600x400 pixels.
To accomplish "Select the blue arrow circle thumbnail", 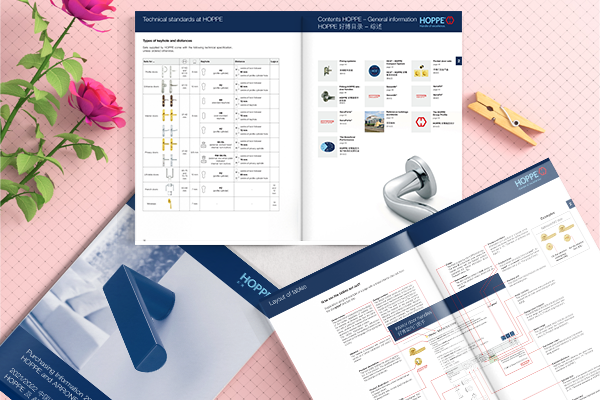I will (327, 147).
